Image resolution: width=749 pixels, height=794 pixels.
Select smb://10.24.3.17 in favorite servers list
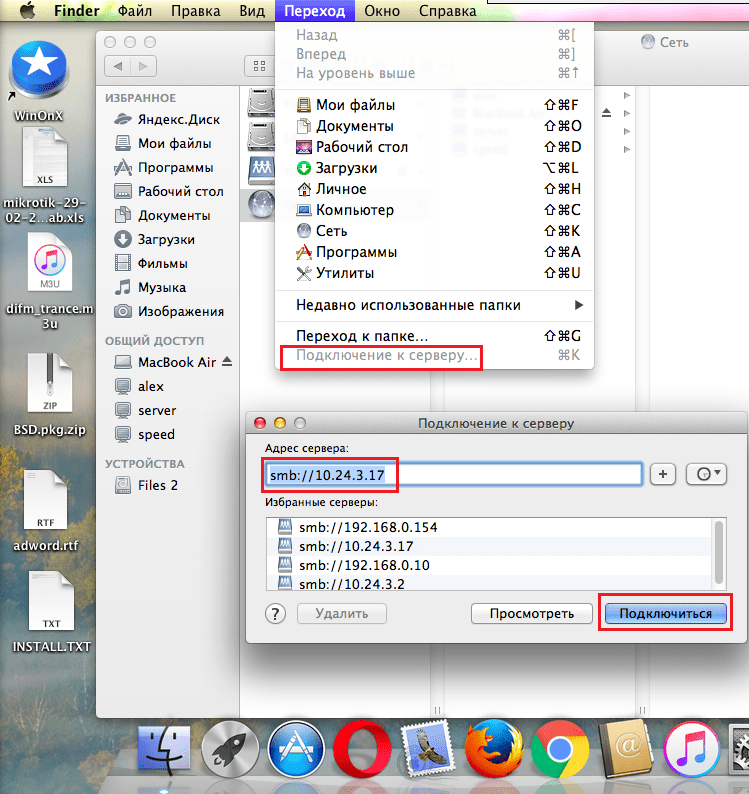click(x=489, y=546)
